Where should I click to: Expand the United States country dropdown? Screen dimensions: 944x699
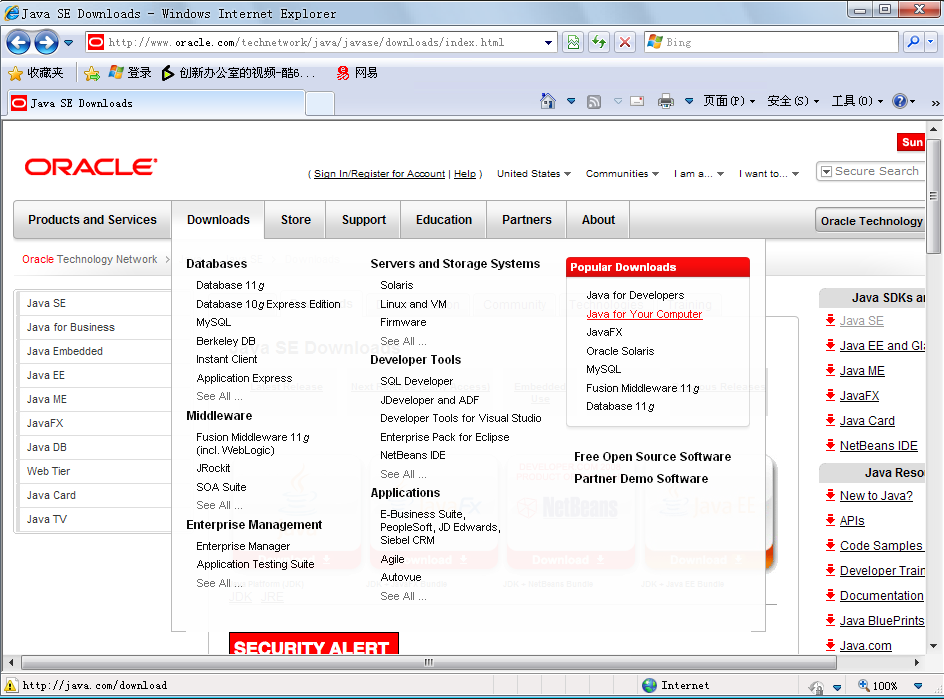[x=533, y=173]
